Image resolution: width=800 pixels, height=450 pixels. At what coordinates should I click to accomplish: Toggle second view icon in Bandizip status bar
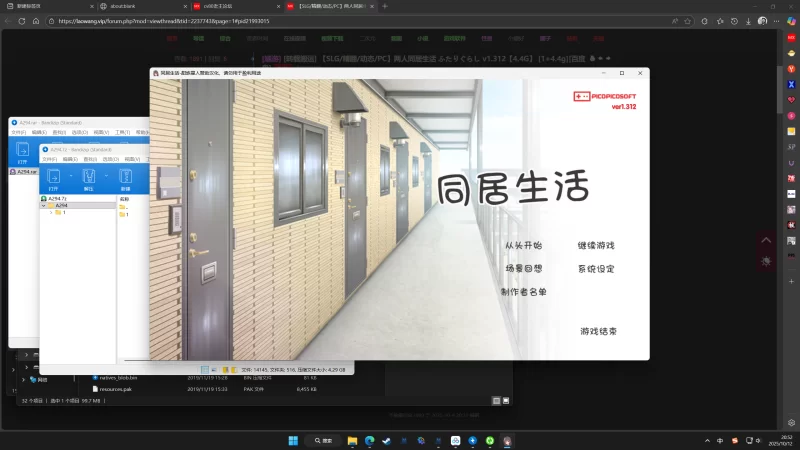[214, 370]
